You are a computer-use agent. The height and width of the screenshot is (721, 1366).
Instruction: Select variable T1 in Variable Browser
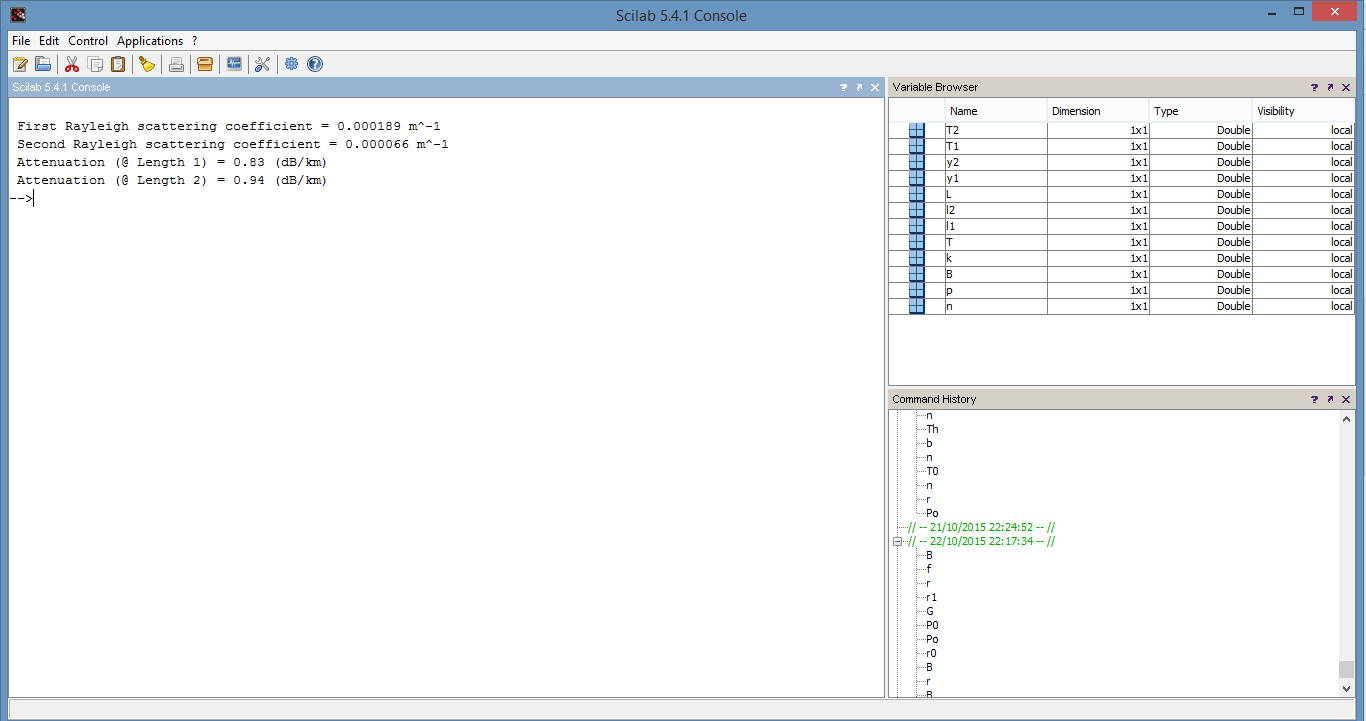coord(1121,146)
